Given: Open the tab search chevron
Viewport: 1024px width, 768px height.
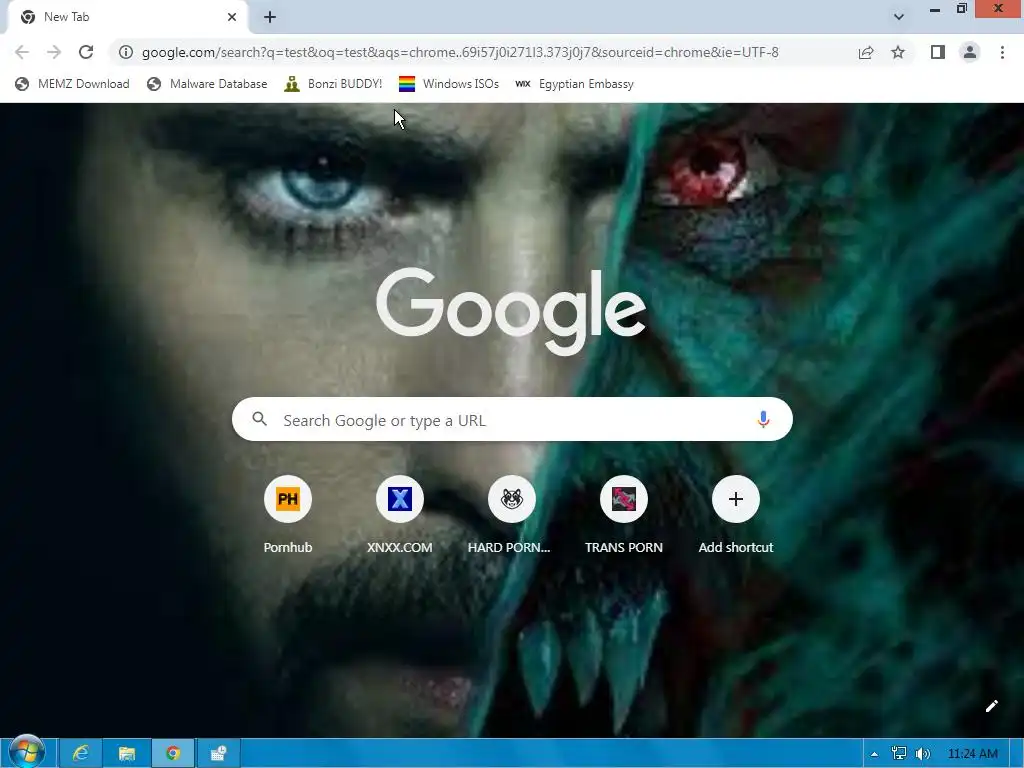Looking at the screenshot, I should 899,17.
